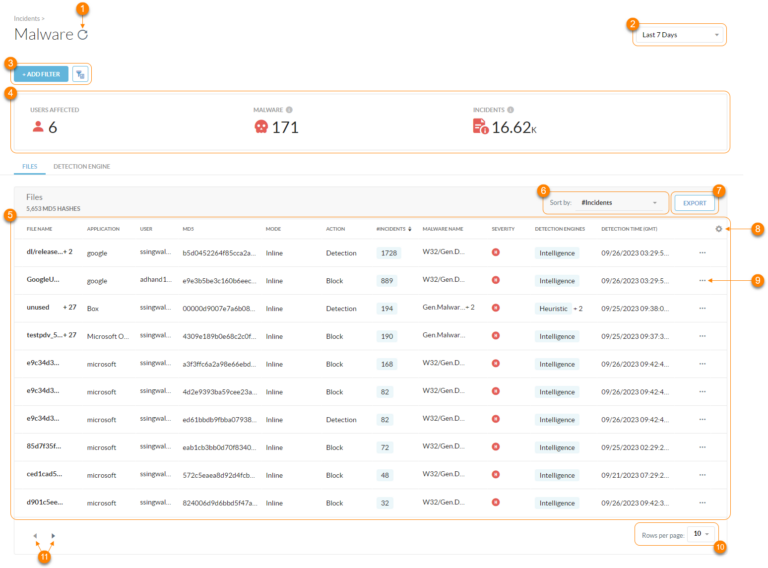Image resolution: width=768 pixels, height=568 pixels.
Task: Click incident count 48
Action: pos(385,475)
